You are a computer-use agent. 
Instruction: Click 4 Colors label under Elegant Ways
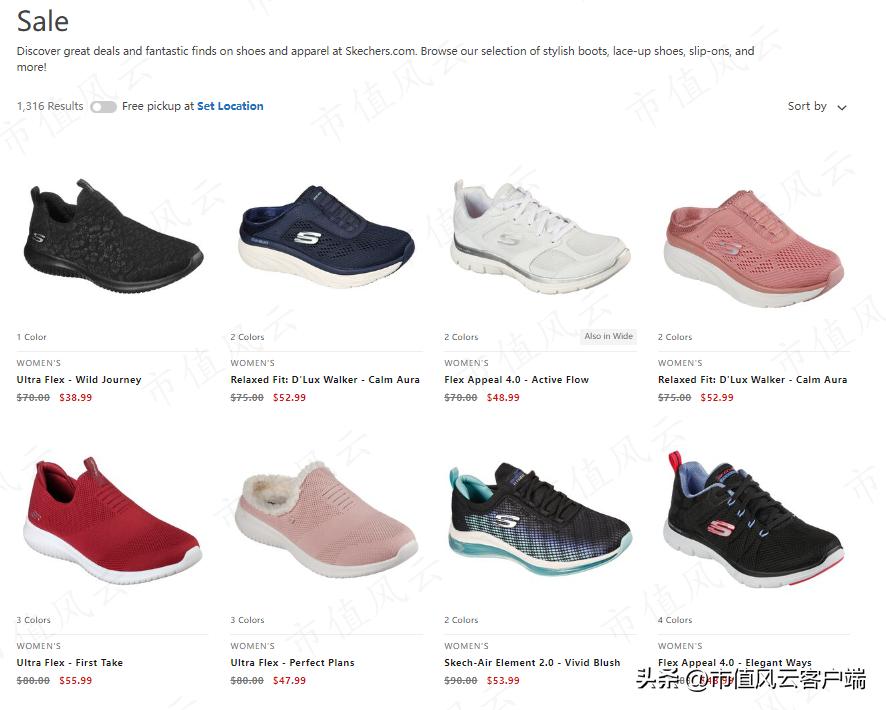pos(675,620)
